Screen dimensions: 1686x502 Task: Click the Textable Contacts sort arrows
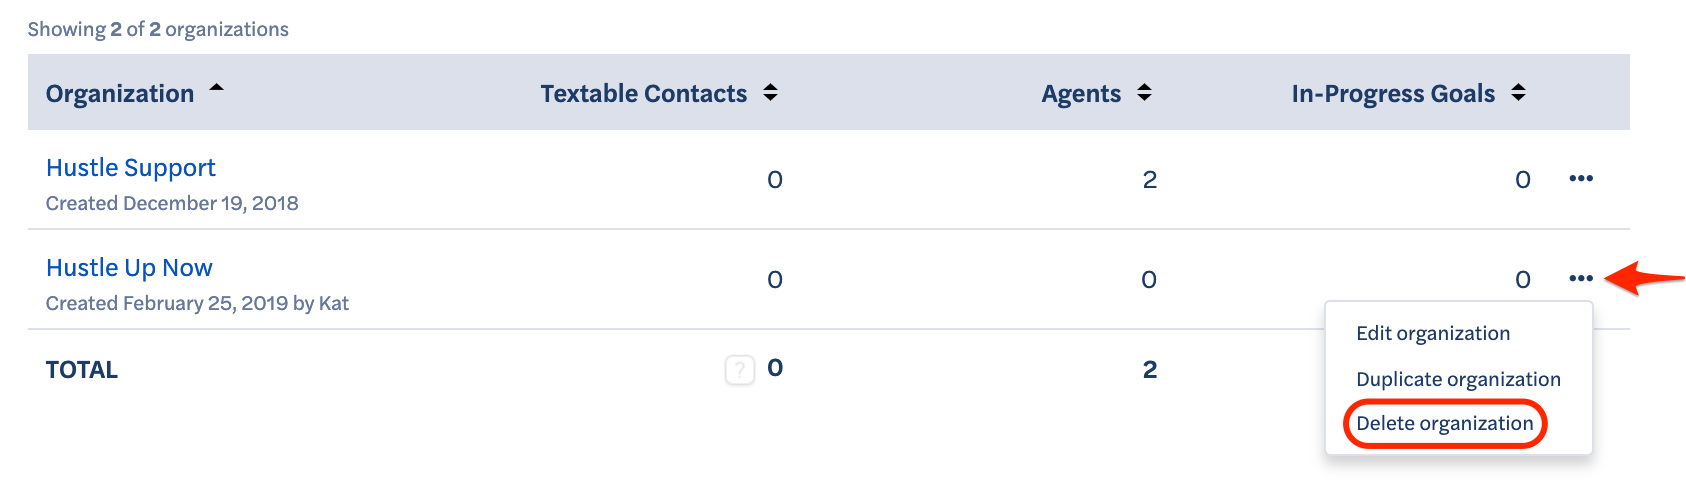point(770,93)
